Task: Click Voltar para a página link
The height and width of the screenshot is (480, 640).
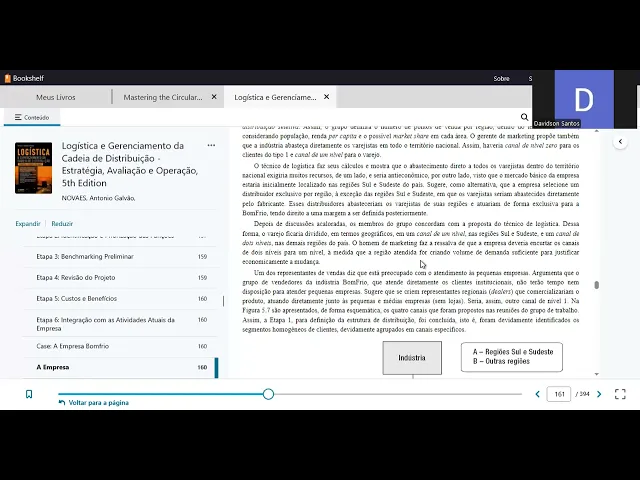Action: [93, 403]
